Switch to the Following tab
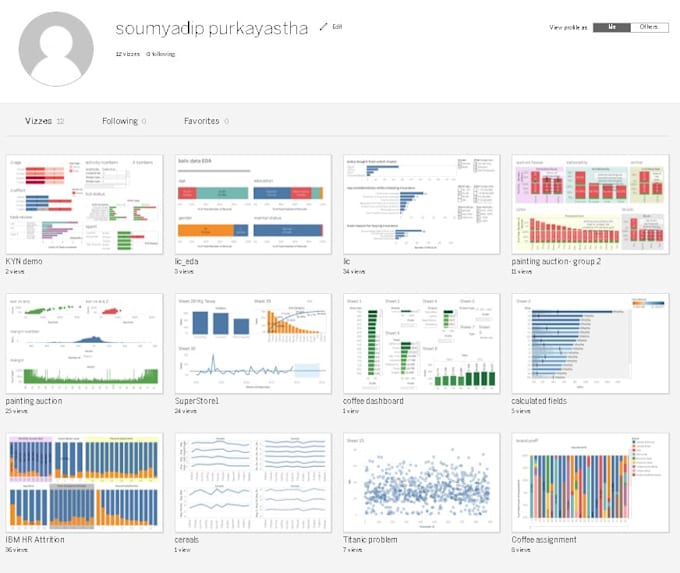This screenshot has height=573, width=680. click(x=124, y=121)
